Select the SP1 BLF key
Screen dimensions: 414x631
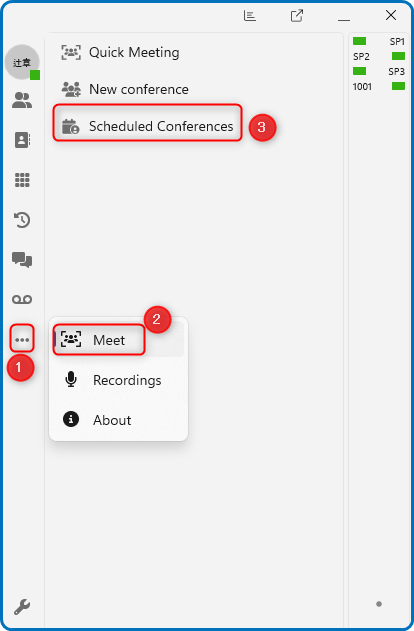pos(379,41)
